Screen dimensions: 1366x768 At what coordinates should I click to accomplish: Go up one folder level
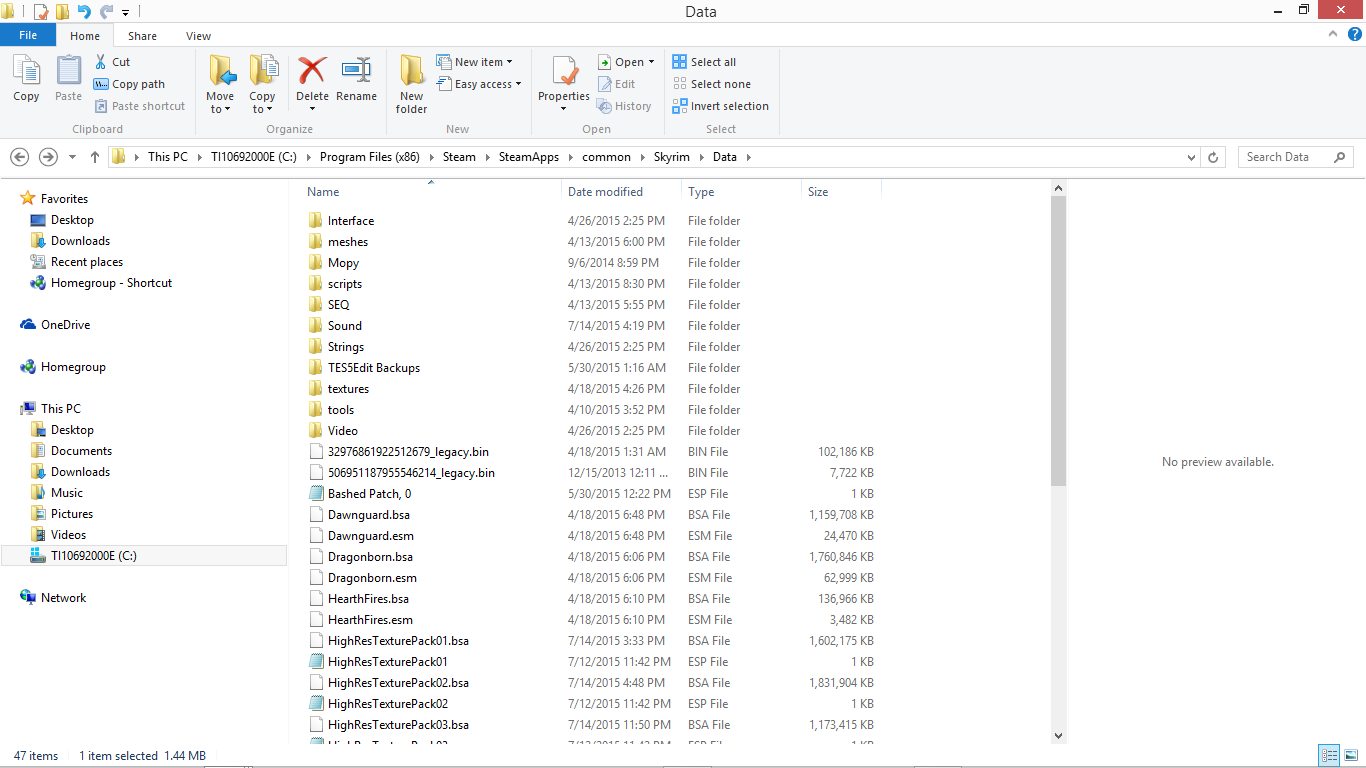(95, 157)
